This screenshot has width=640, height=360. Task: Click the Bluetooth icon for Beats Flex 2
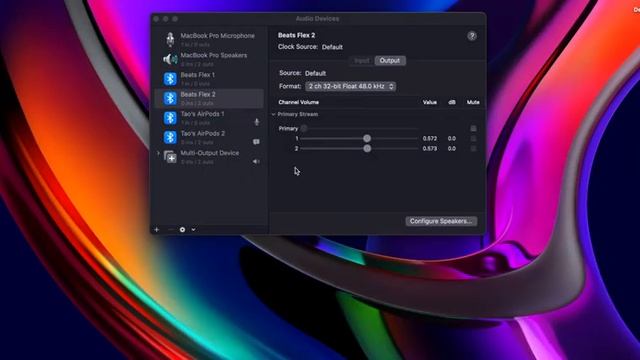point(170,98)
